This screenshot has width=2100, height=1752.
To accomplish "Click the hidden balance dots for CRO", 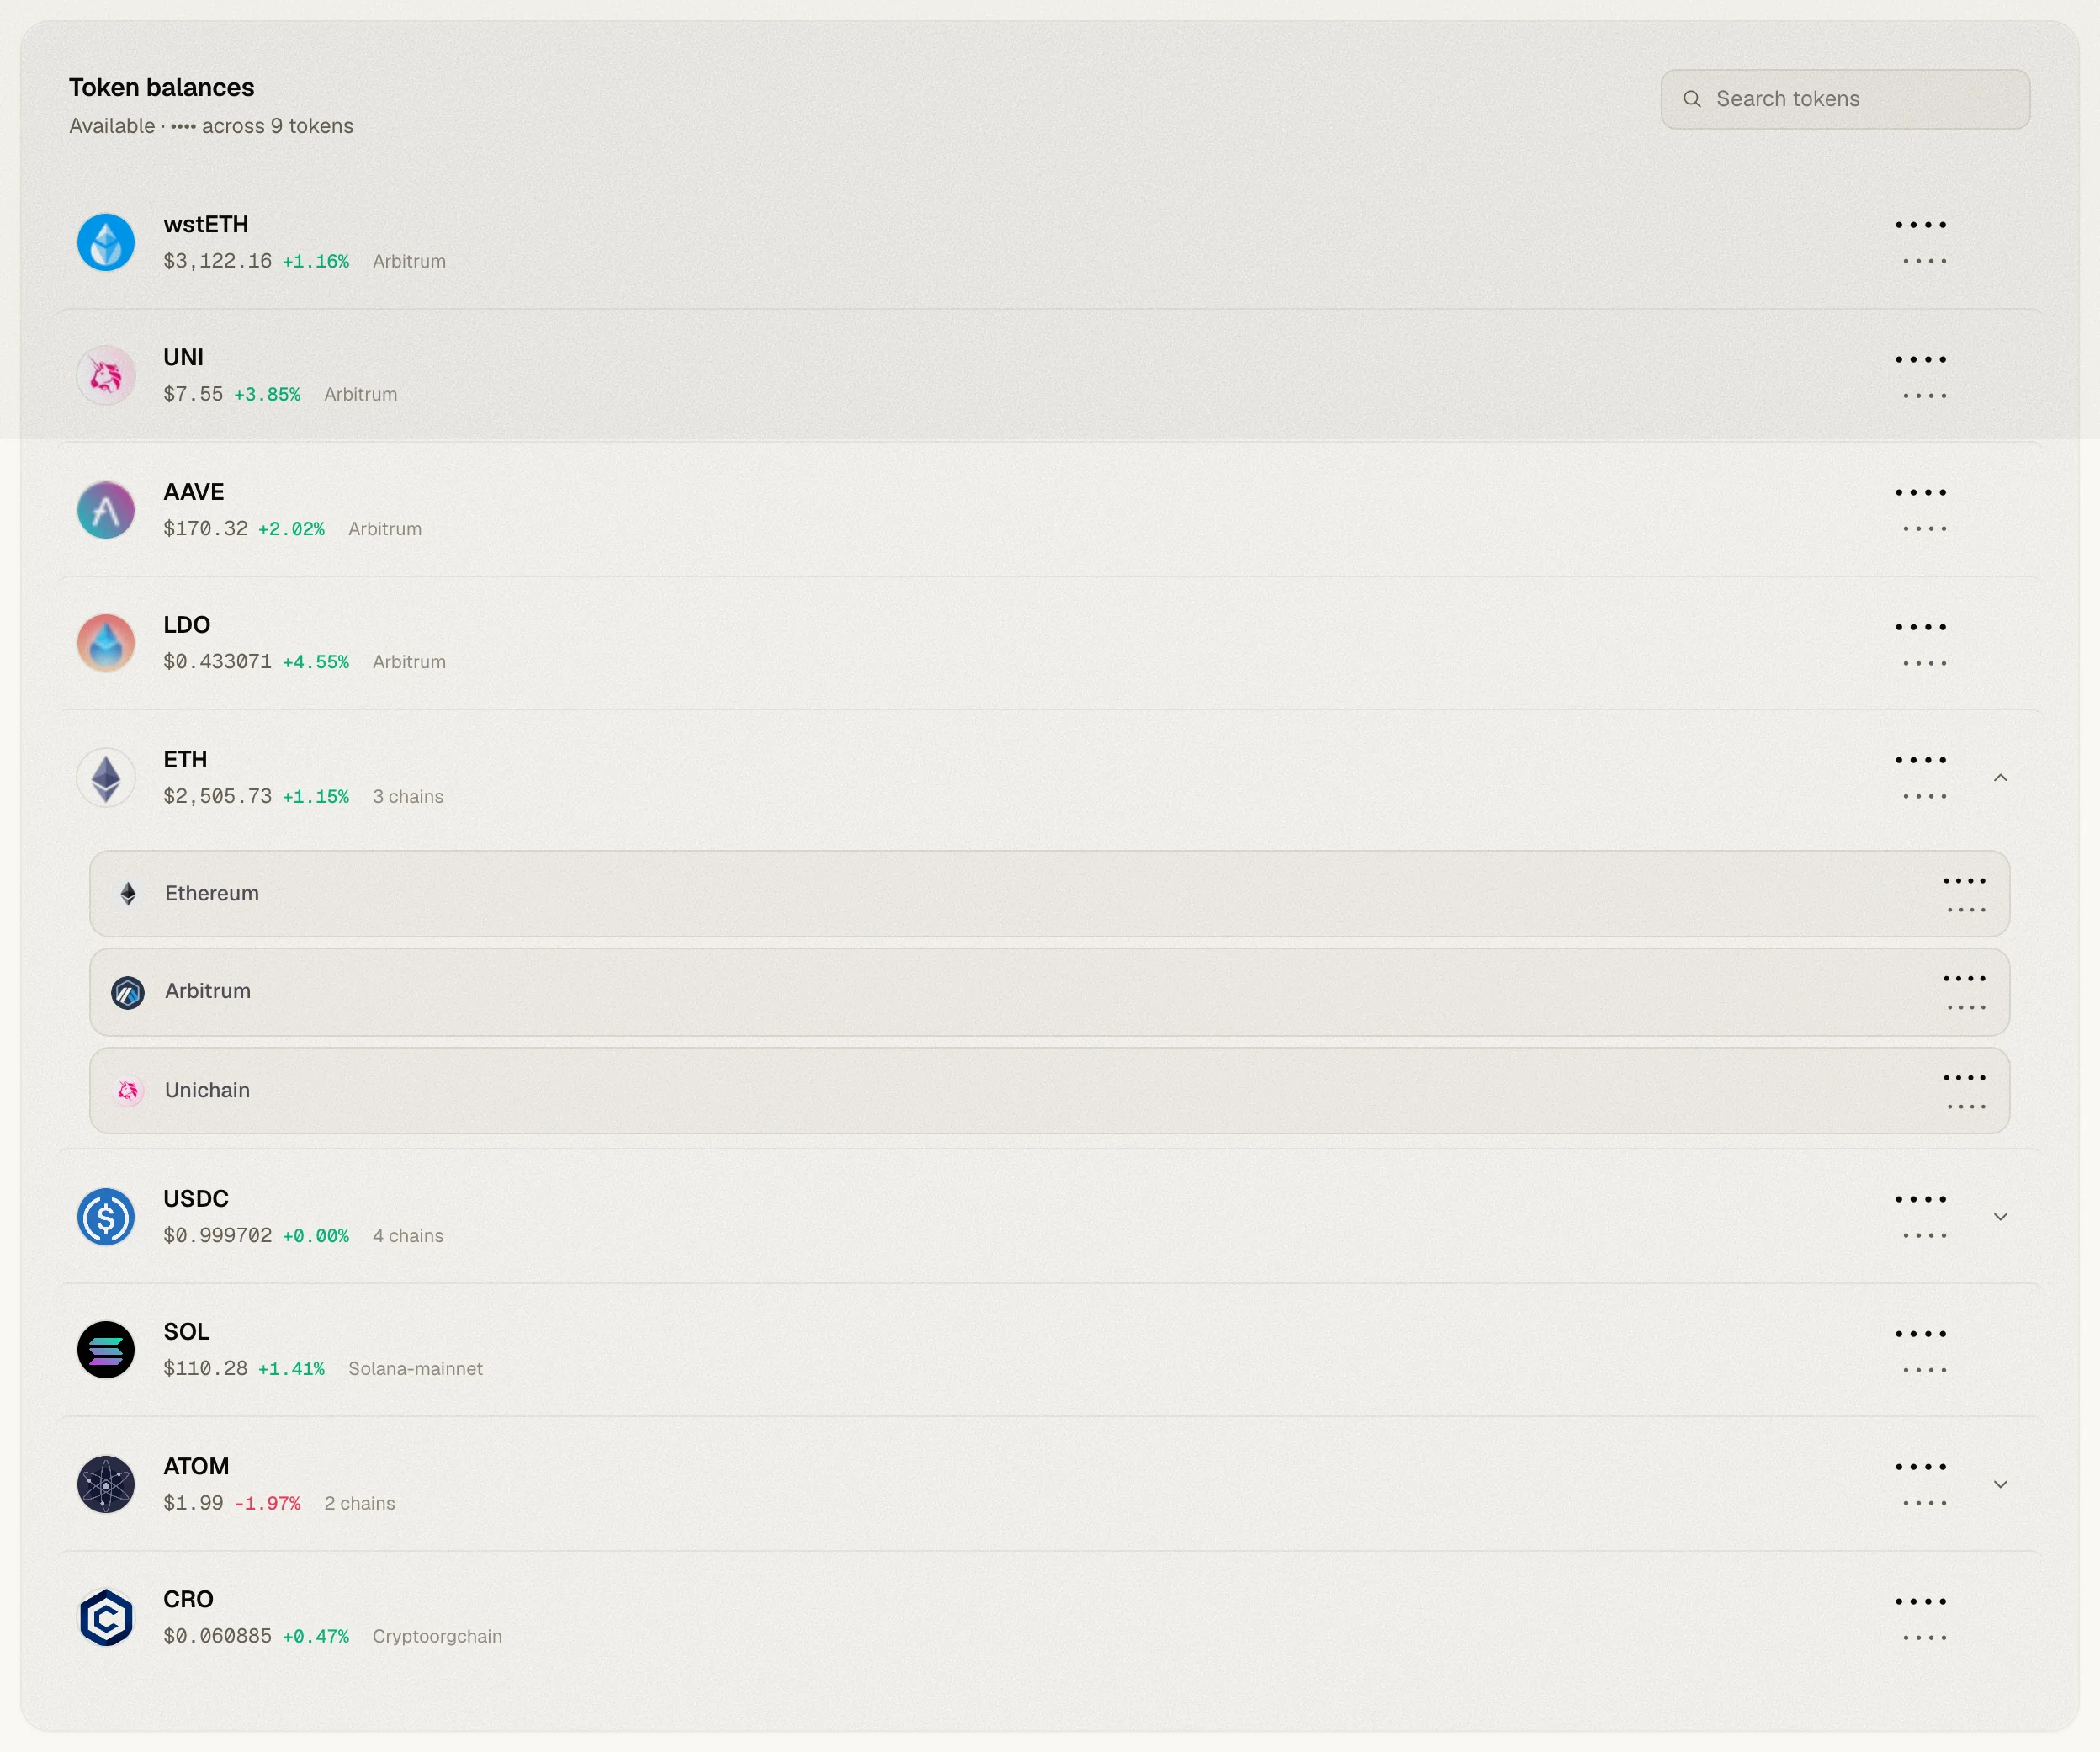I will pyautogui.click(x=1920, y=1602).
